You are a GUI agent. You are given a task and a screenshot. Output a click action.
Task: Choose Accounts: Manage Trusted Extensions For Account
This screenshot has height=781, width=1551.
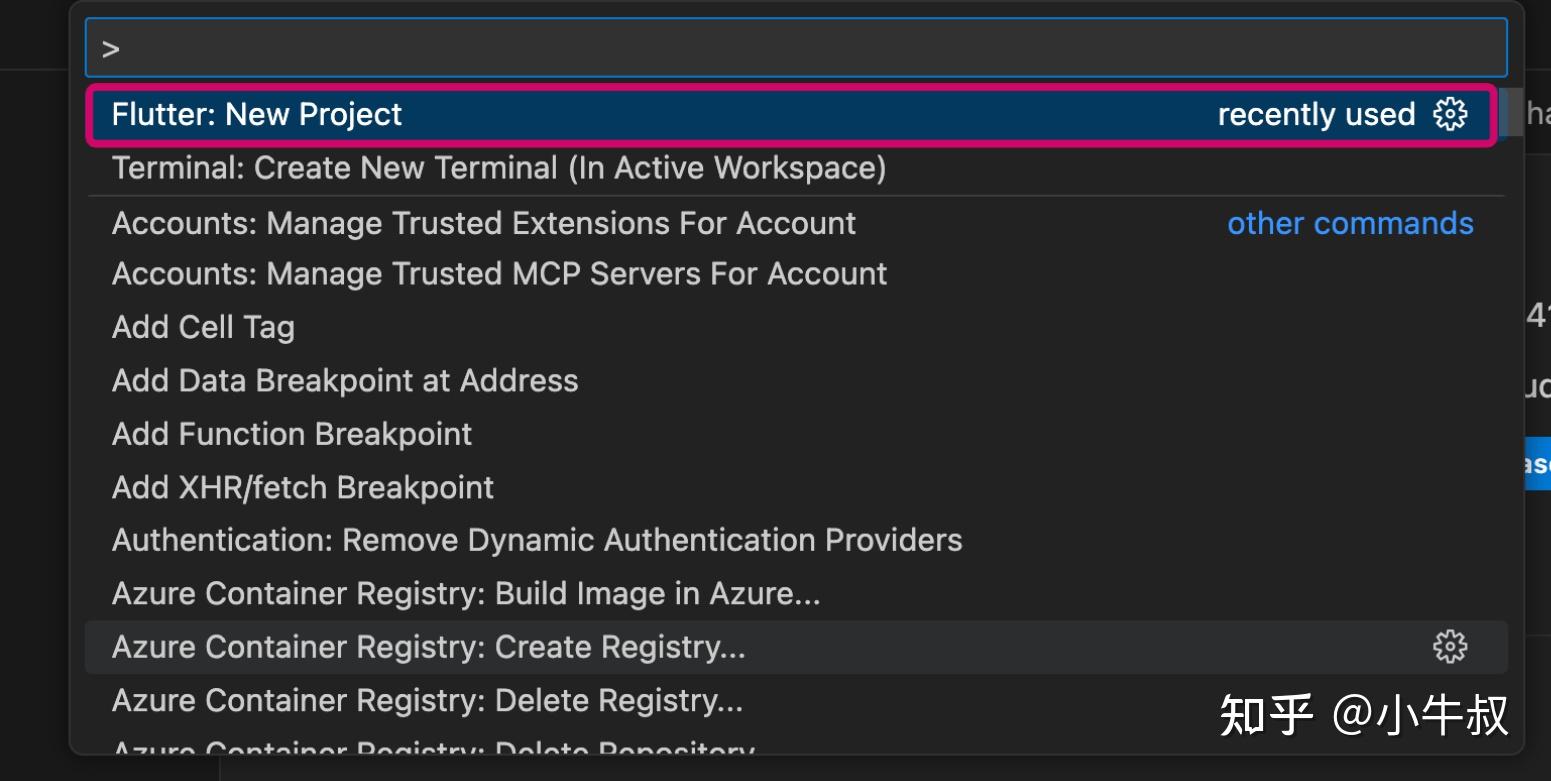[x=483, y=222]
